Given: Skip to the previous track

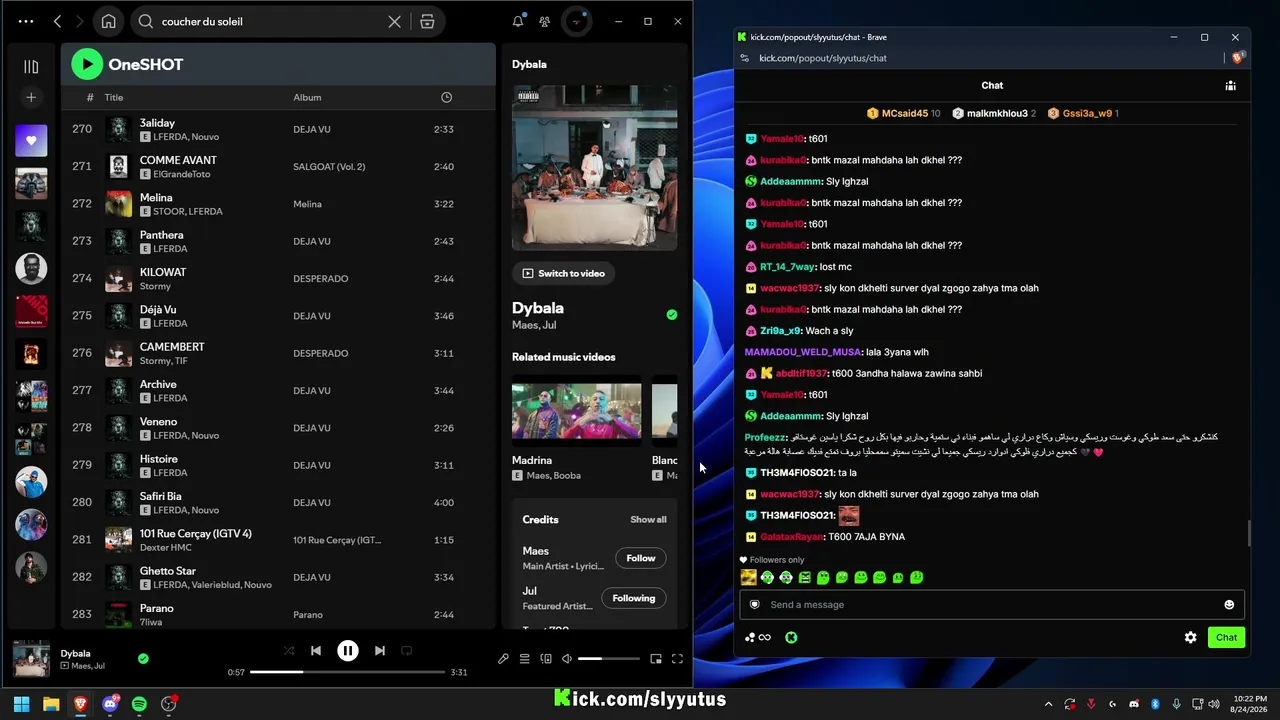Looking at the screenshot, I should coord(316,650).
